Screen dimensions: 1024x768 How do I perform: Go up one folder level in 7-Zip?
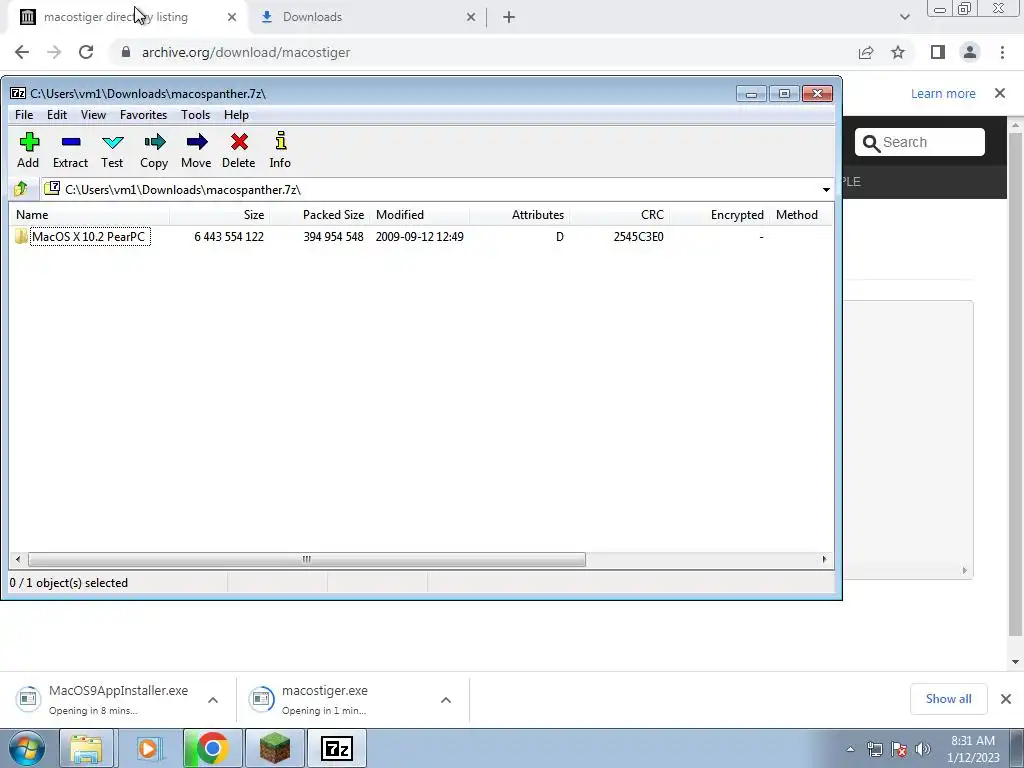point(21,189)
